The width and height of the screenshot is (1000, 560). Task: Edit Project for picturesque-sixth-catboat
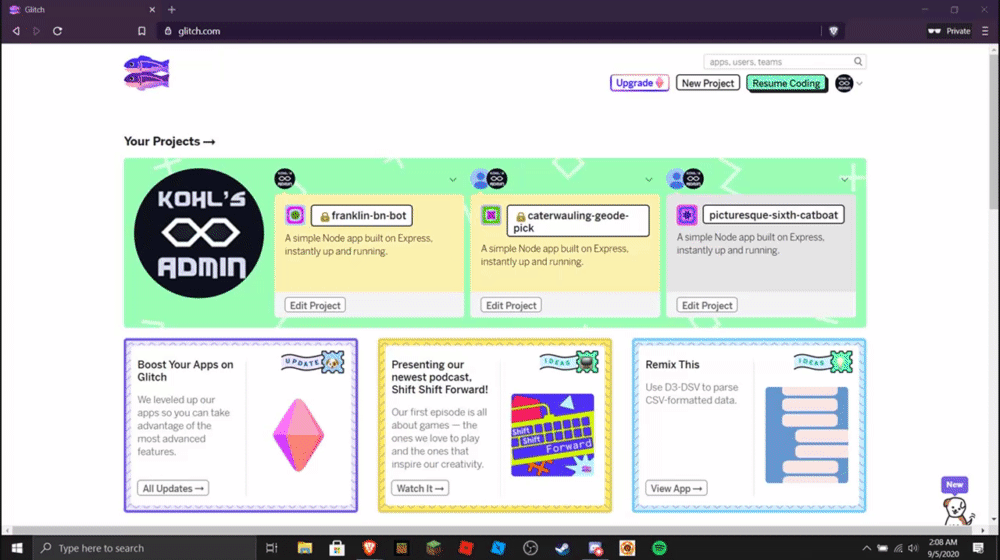pos(707,306)
